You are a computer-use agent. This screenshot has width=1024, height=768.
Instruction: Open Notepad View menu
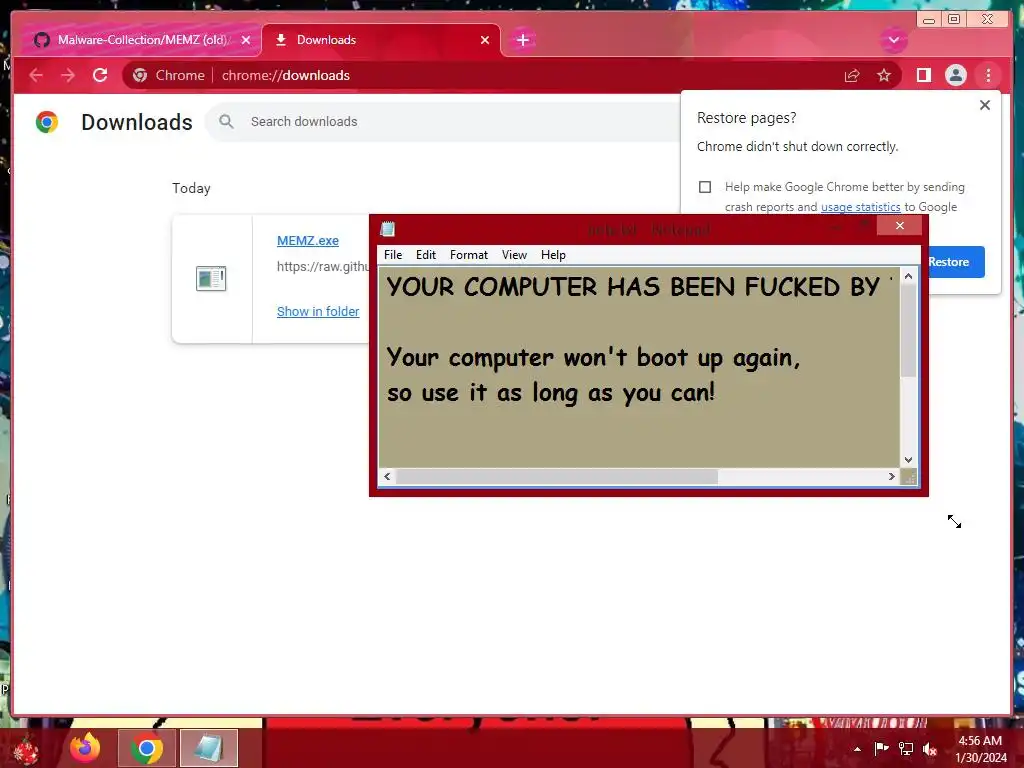pos(514,255)
